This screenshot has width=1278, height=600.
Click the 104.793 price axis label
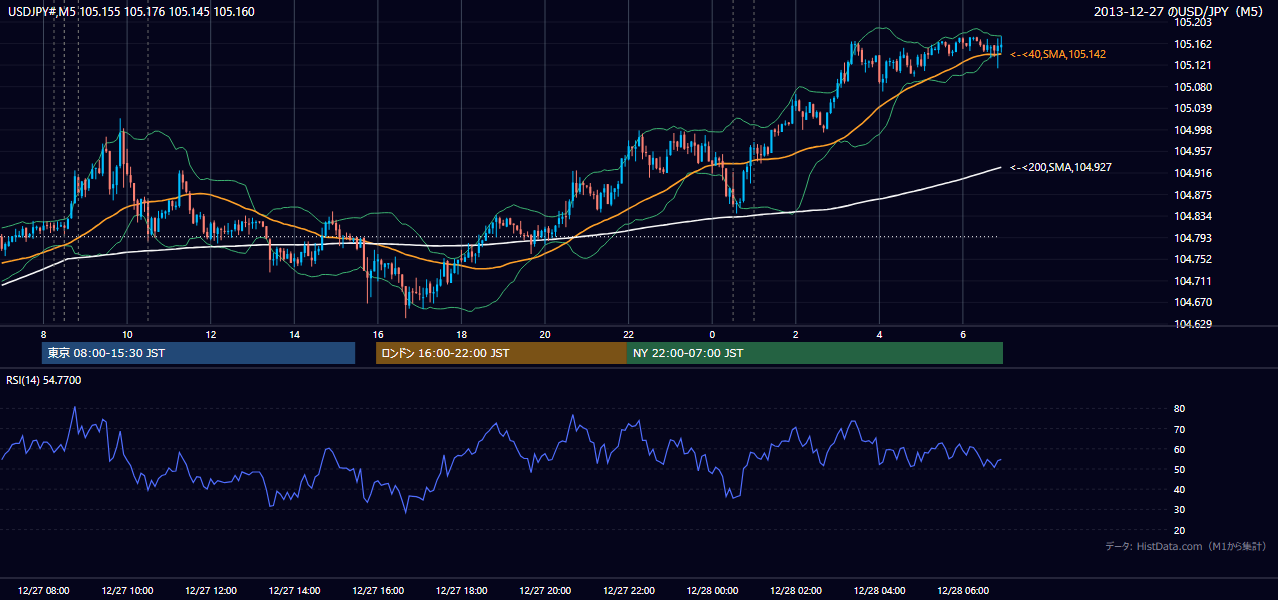1193,238
